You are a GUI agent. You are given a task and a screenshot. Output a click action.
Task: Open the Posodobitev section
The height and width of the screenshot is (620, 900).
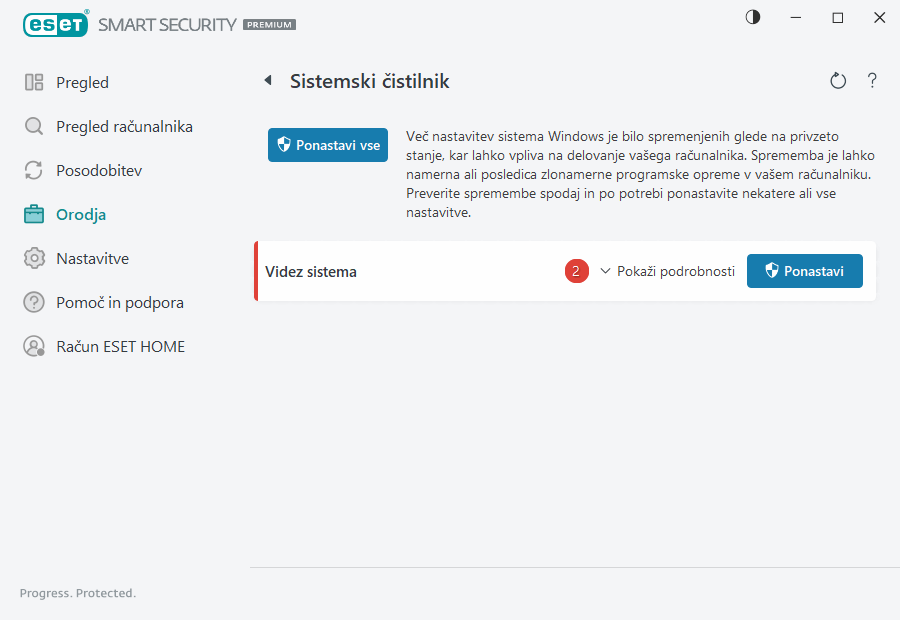(x=99, y=171)
